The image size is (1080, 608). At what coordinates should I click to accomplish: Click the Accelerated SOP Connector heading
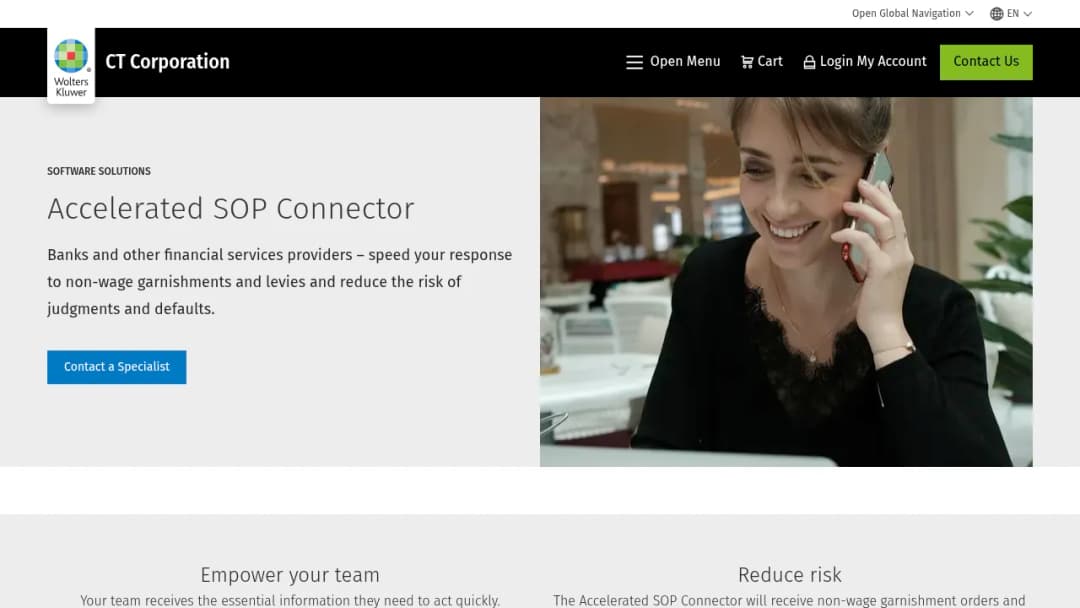pos(231,209)
